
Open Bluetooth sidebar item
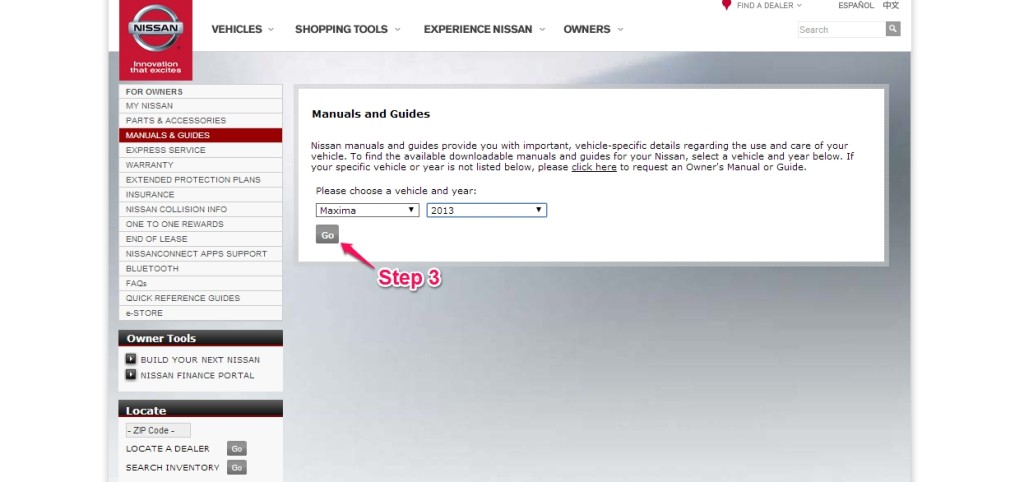pos(200,268)
